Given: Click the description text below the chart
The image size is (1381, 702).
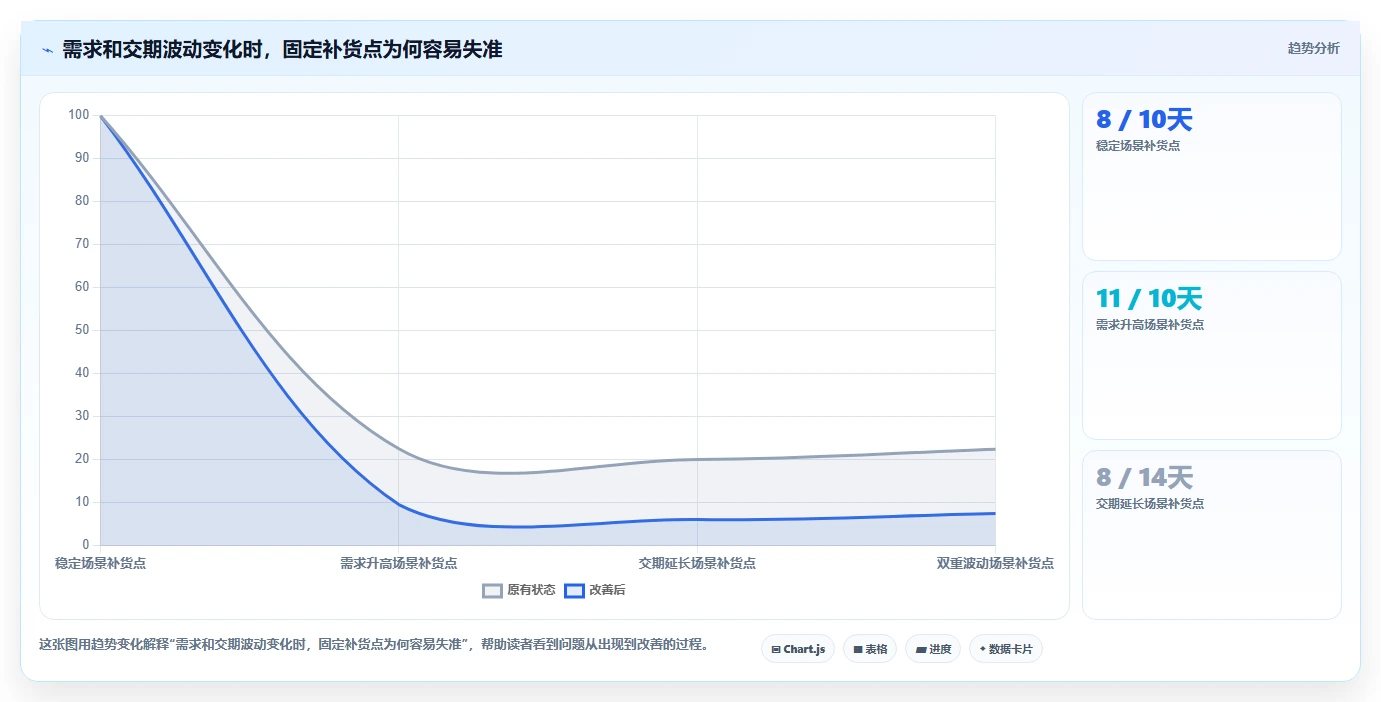Looking at the screenshot, I should point(373,645).
